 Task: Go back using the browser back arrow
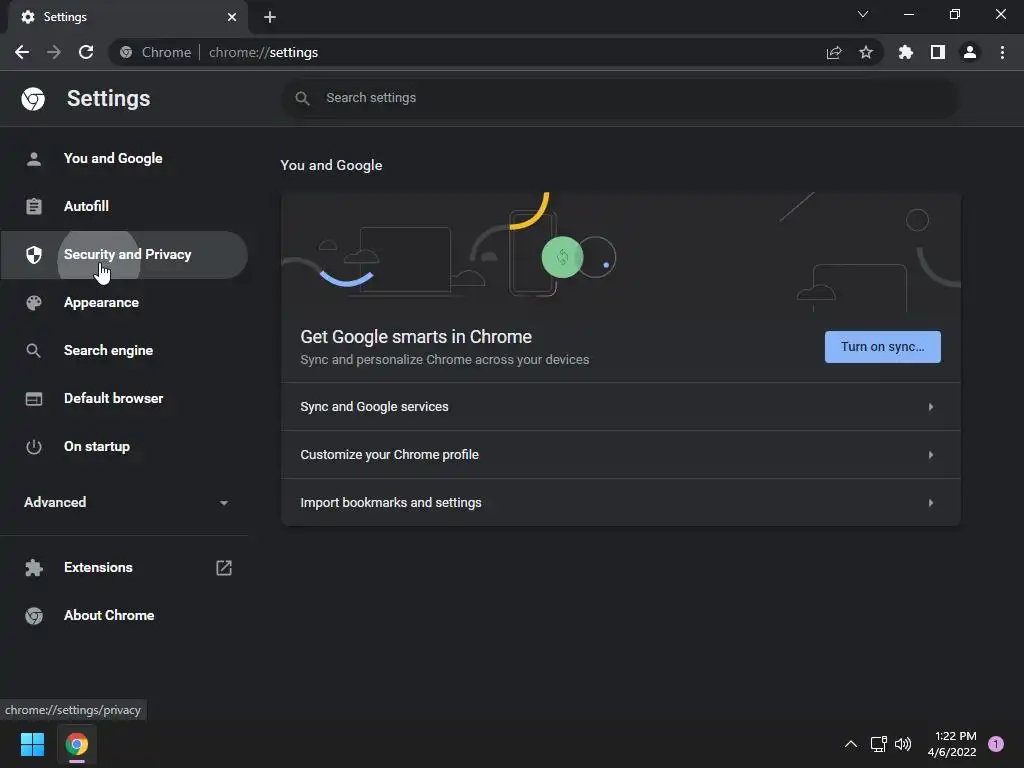tap(22, 52)
